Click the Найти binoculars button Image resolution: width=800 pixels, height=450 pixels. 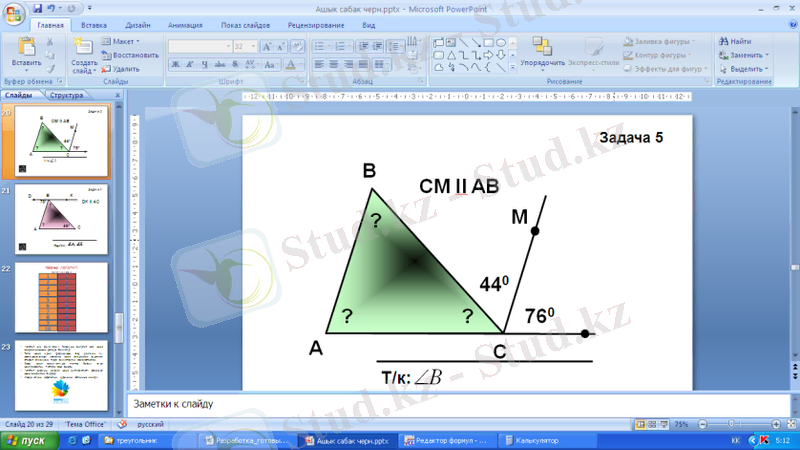coord(734,41)
